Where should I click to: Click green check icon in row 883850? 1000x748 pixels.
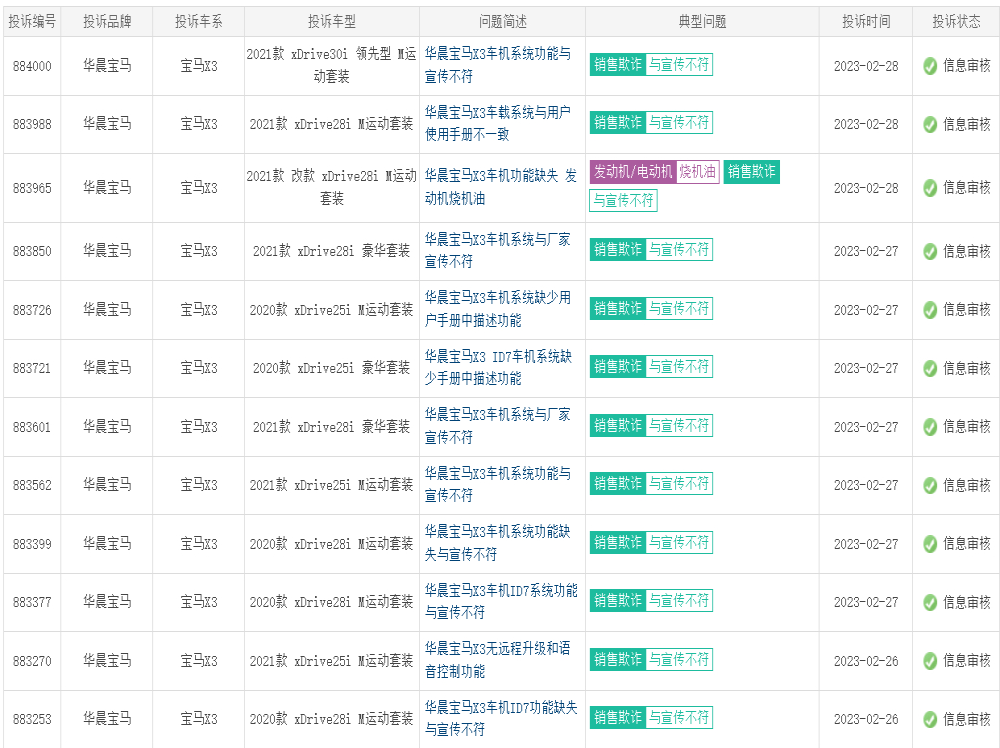click(930, 251)
